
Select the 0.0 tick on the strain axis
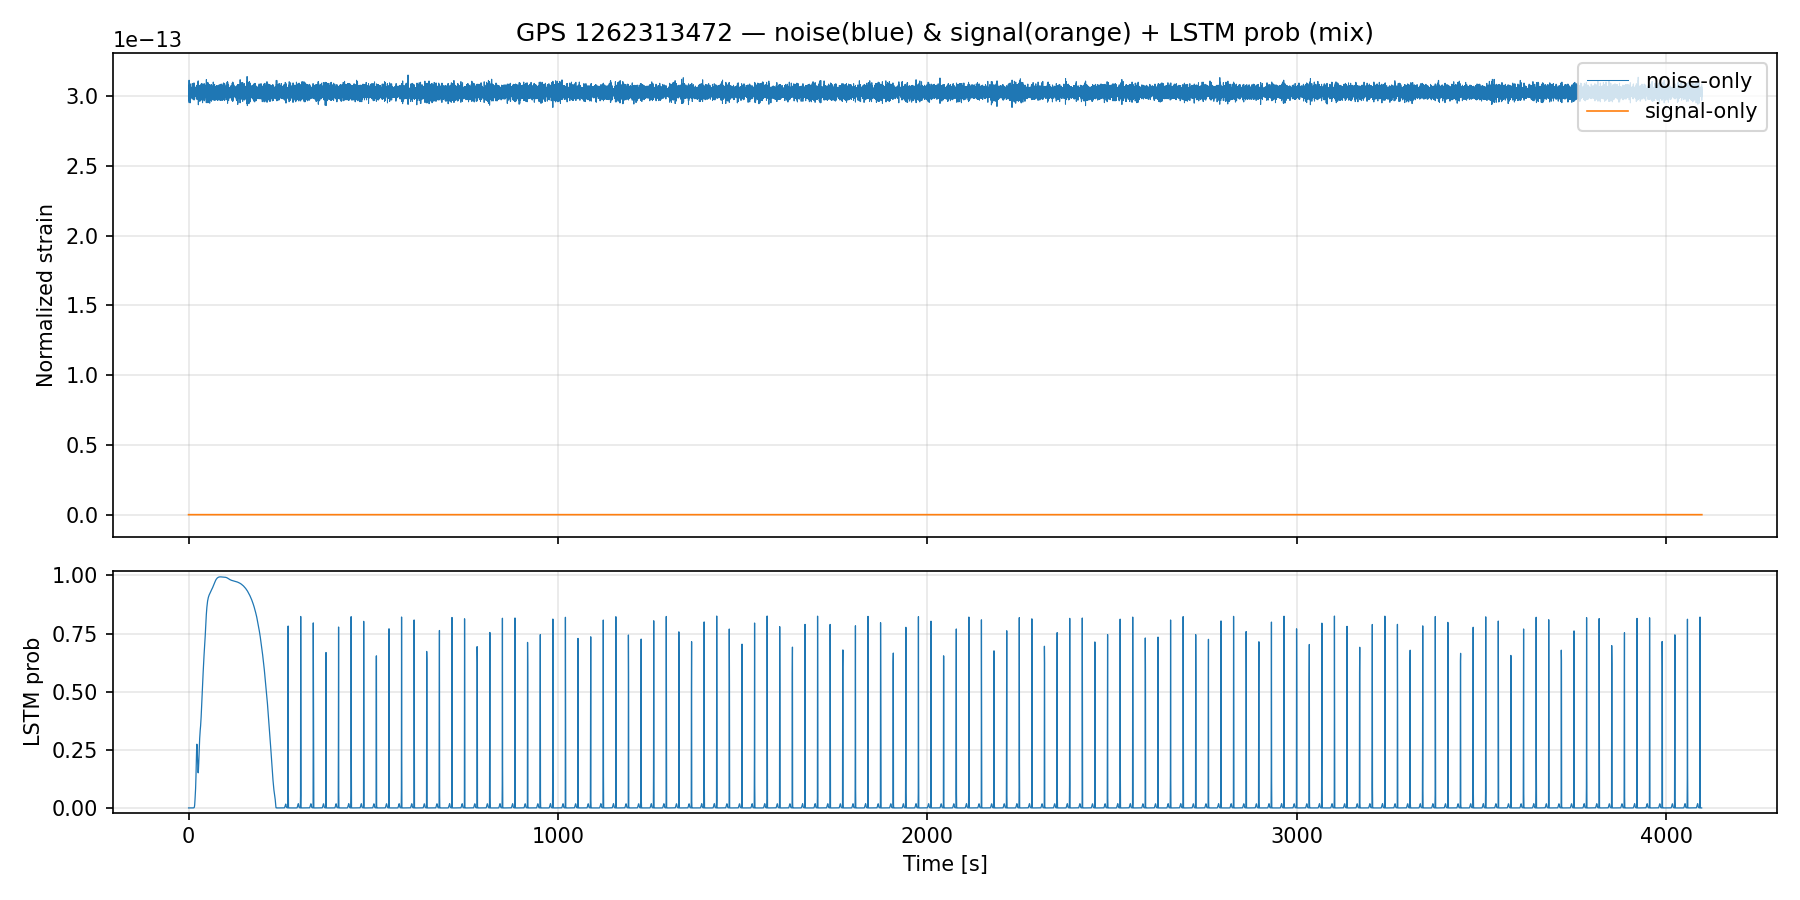point(82,515)
